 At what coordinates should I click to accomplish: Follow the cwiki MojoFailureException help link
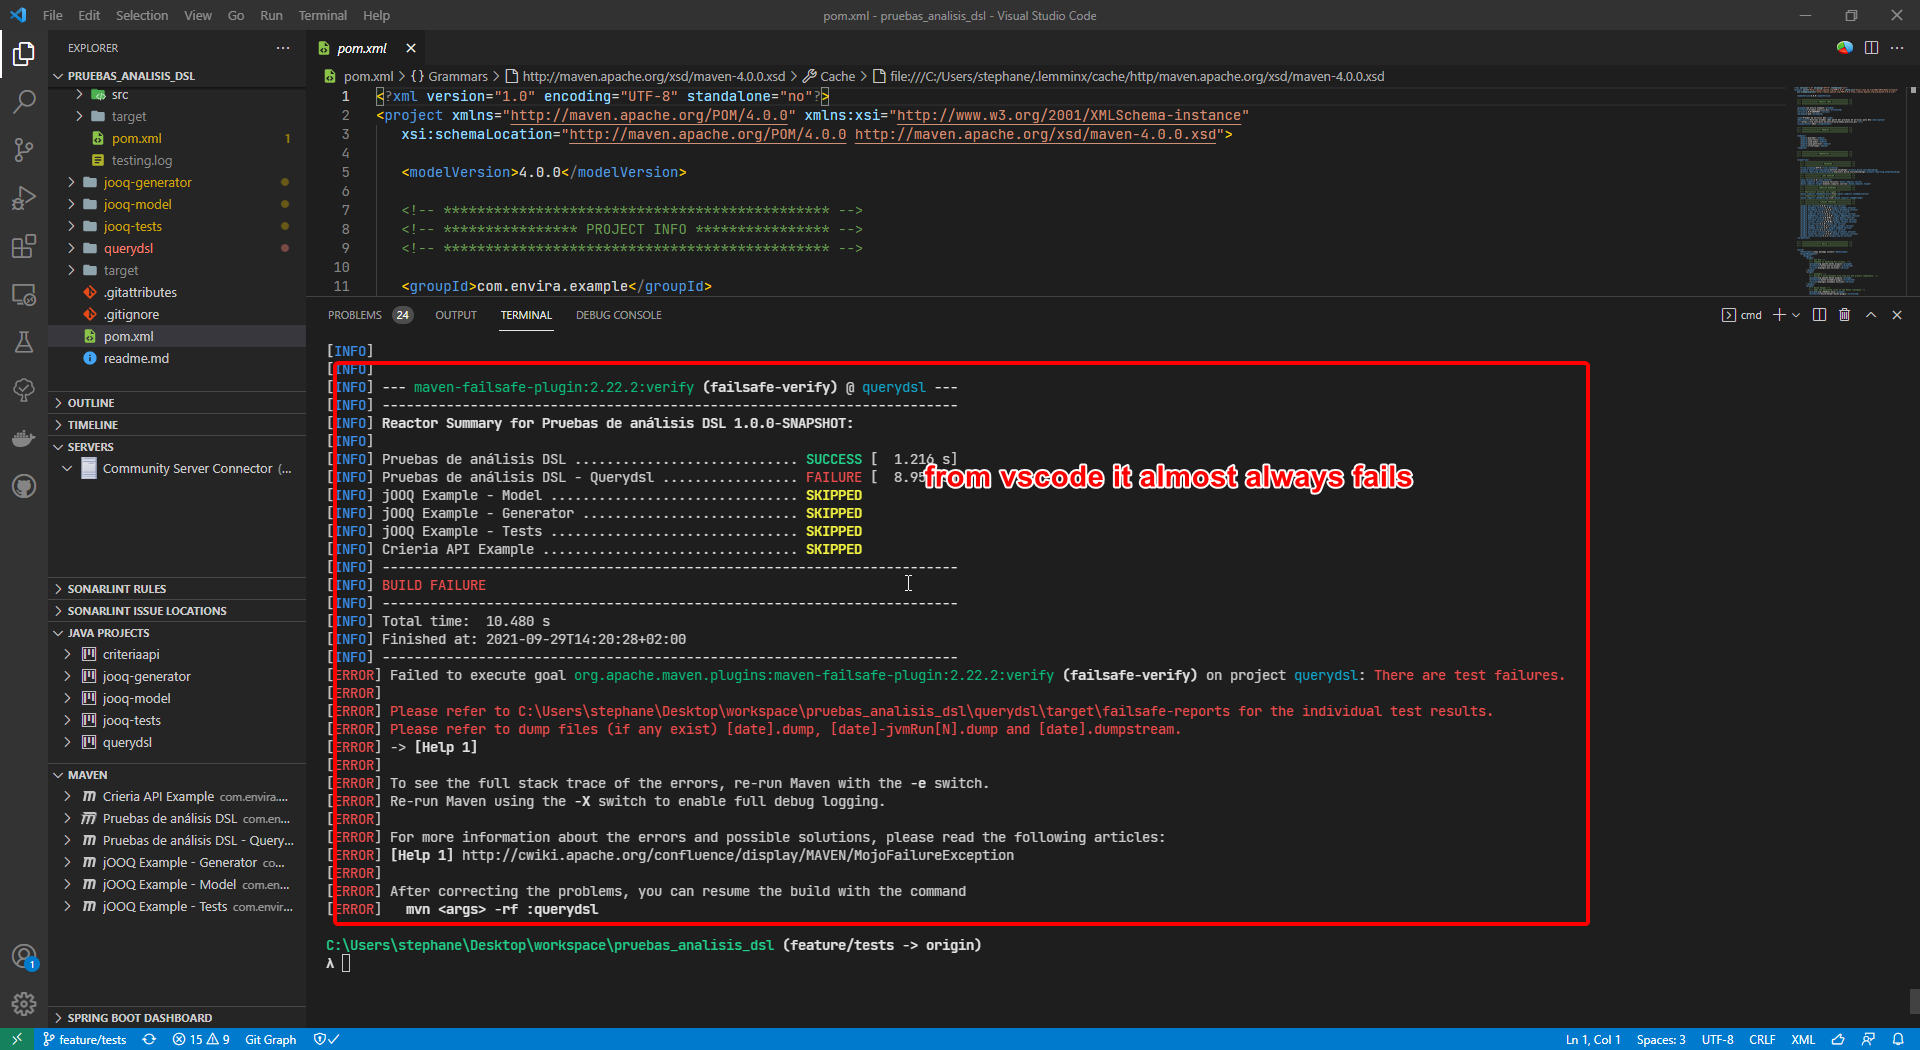coord(736,855)
